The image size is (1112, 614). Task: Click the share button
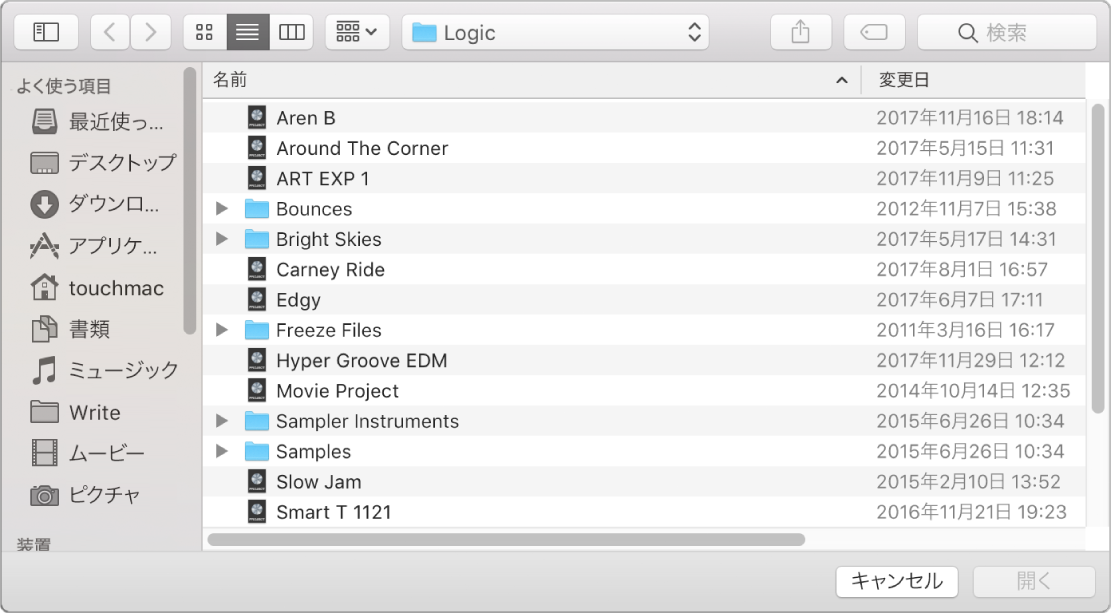[x=801, y=33]
